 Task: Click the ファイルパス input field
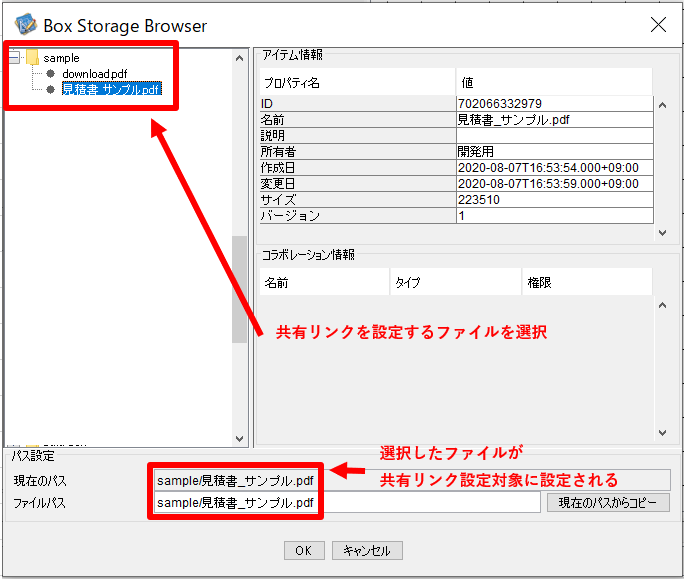347,503
